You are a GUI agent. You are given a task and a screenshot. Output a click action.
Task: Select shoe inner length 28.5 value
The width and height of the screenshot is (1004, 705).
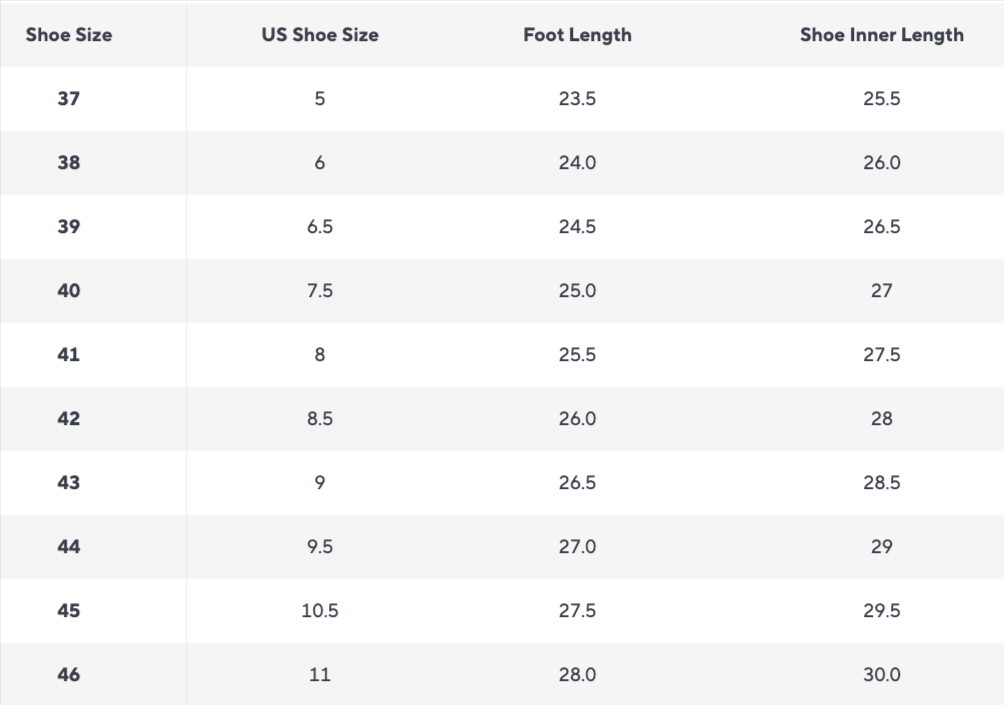[881, 483]
